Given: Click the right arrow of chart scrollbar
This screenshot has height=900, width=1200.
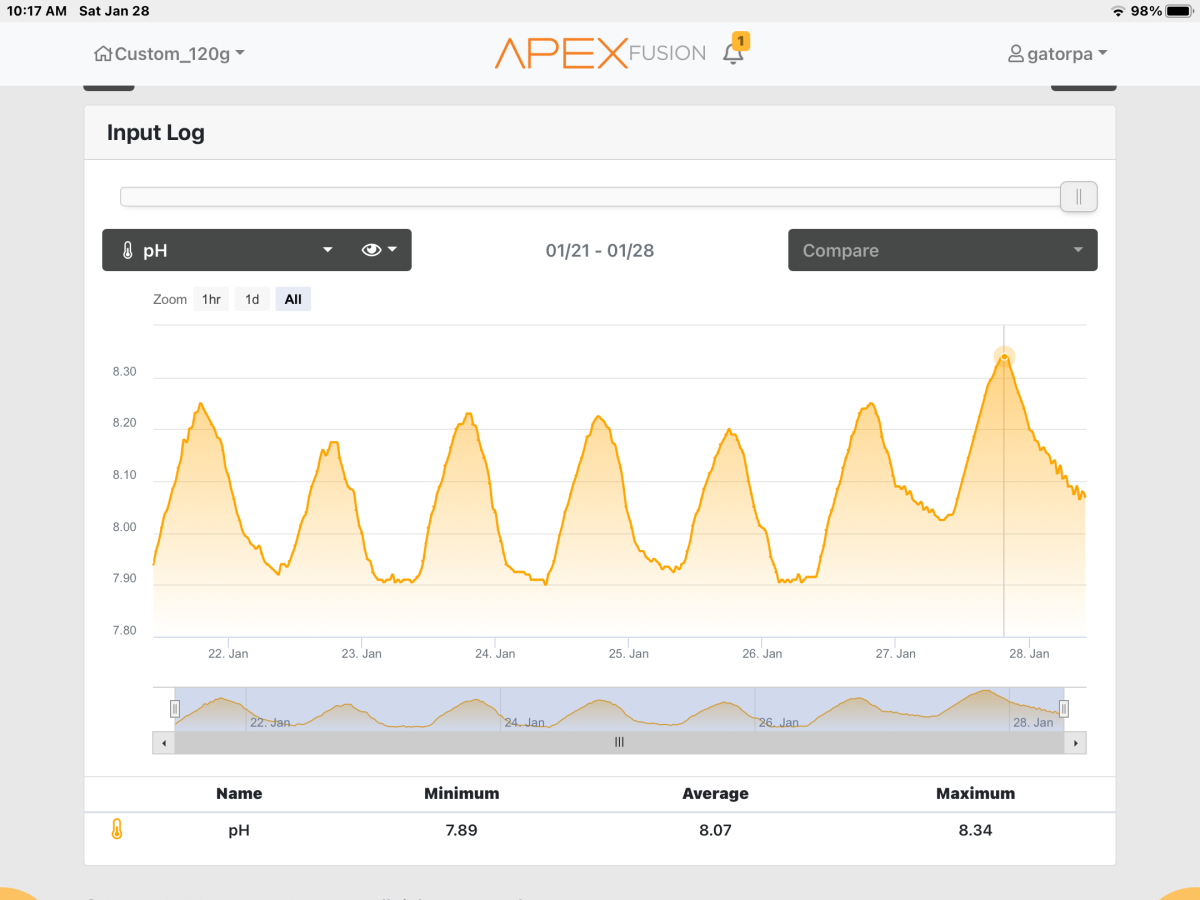Looking at the screenshot, I should tap(1076, 743).
